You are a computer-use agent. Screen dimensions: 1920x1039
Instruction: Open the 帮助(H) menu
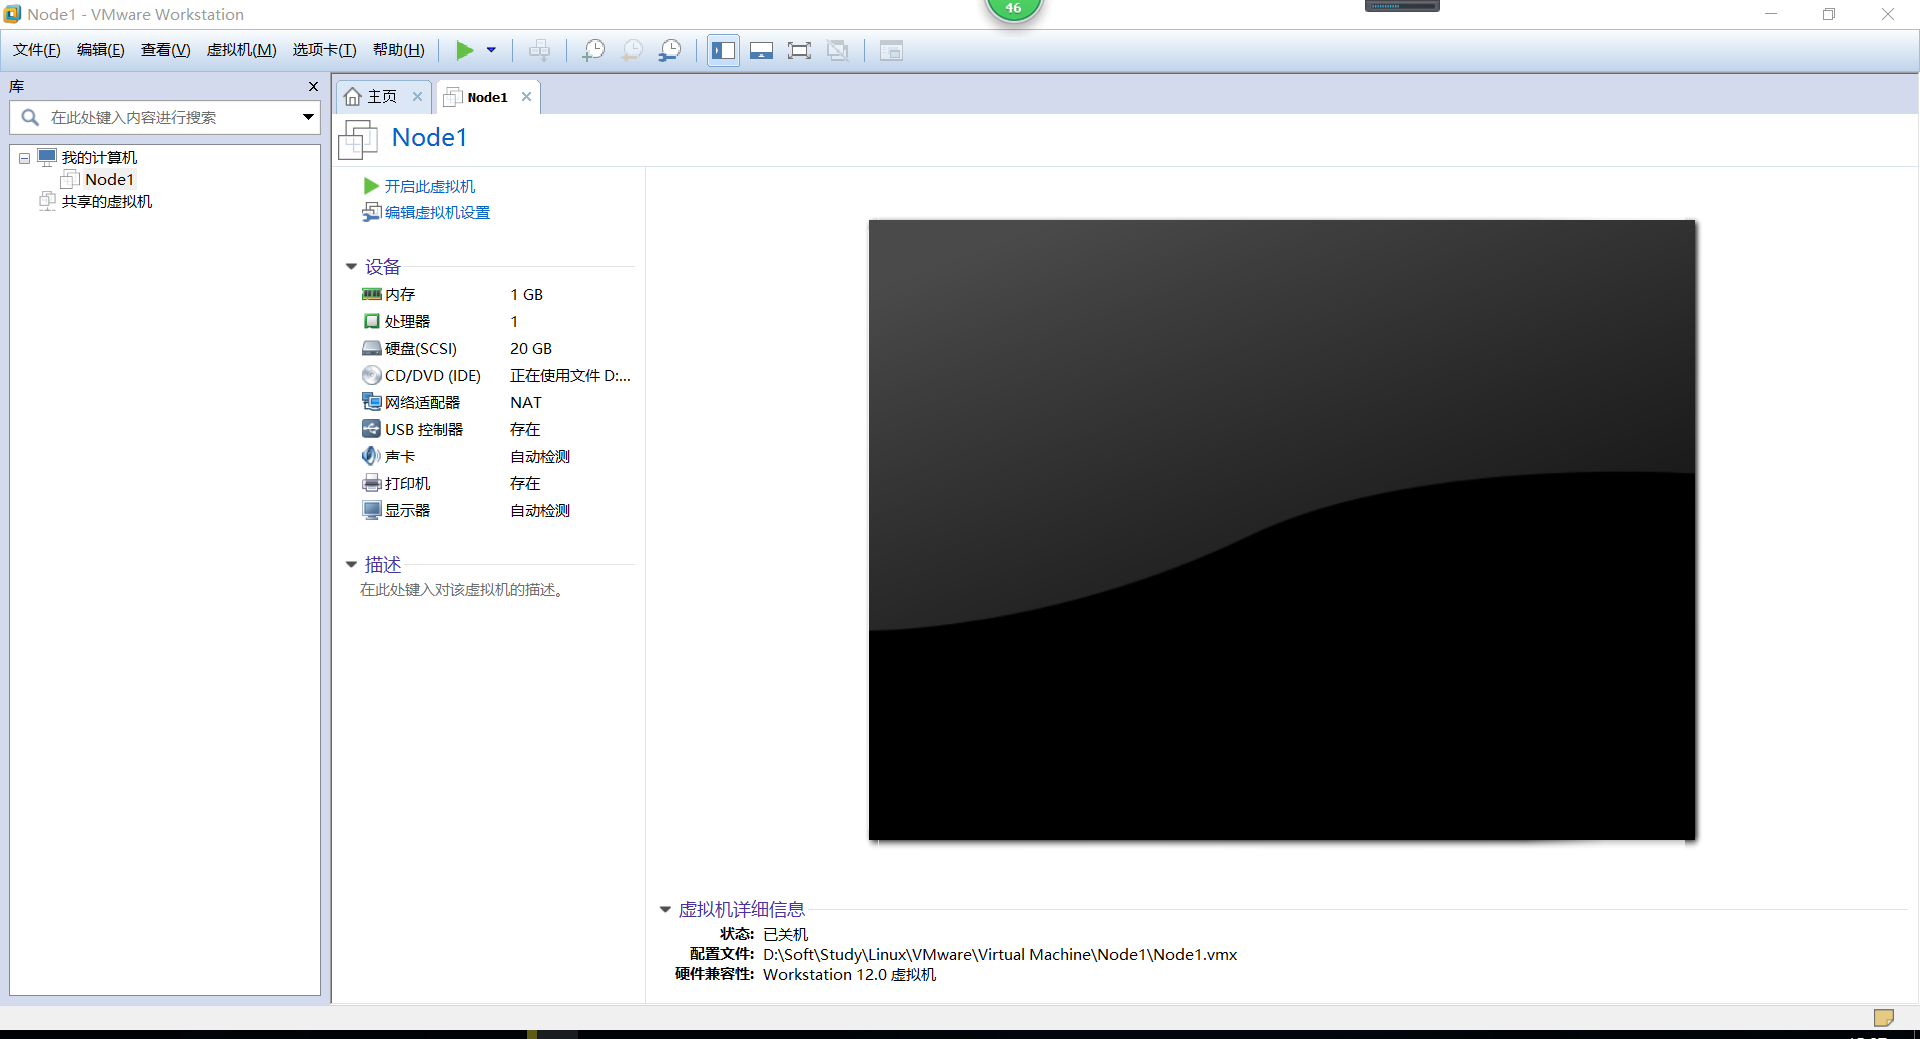399,50
